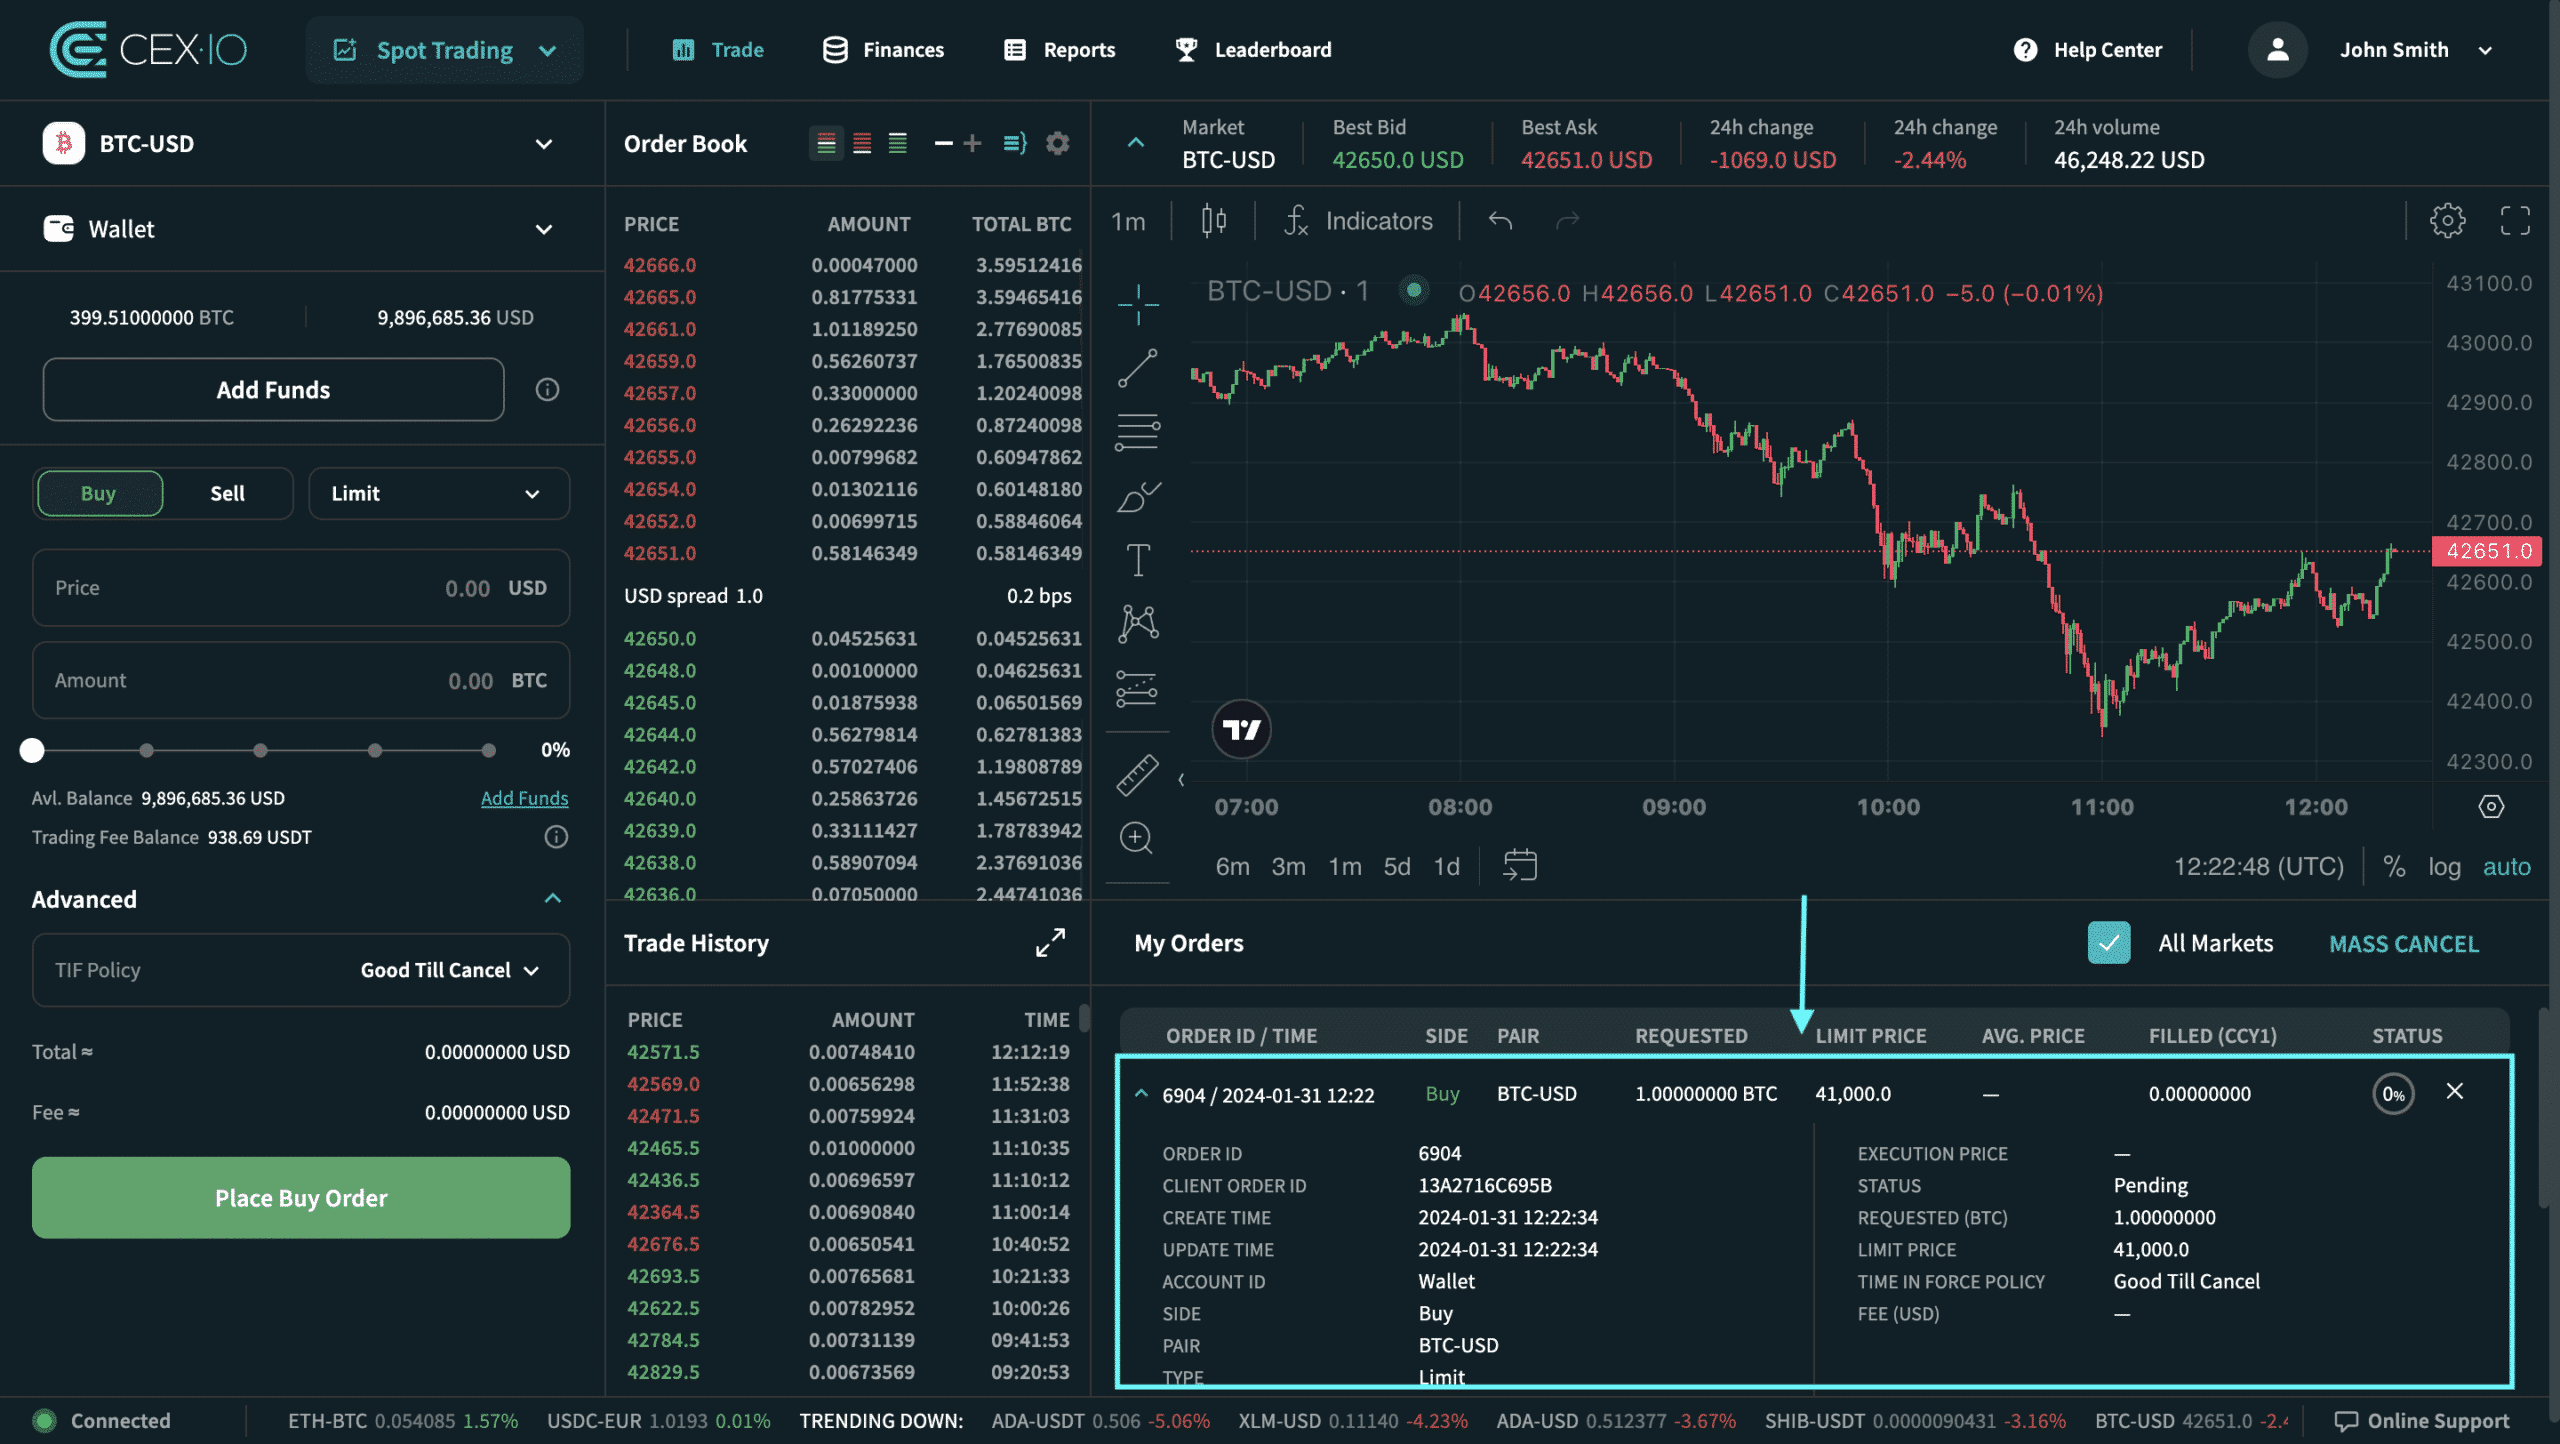2560x1444 pixels.
Task: Click Add Funds info icon
Action: 547,390
